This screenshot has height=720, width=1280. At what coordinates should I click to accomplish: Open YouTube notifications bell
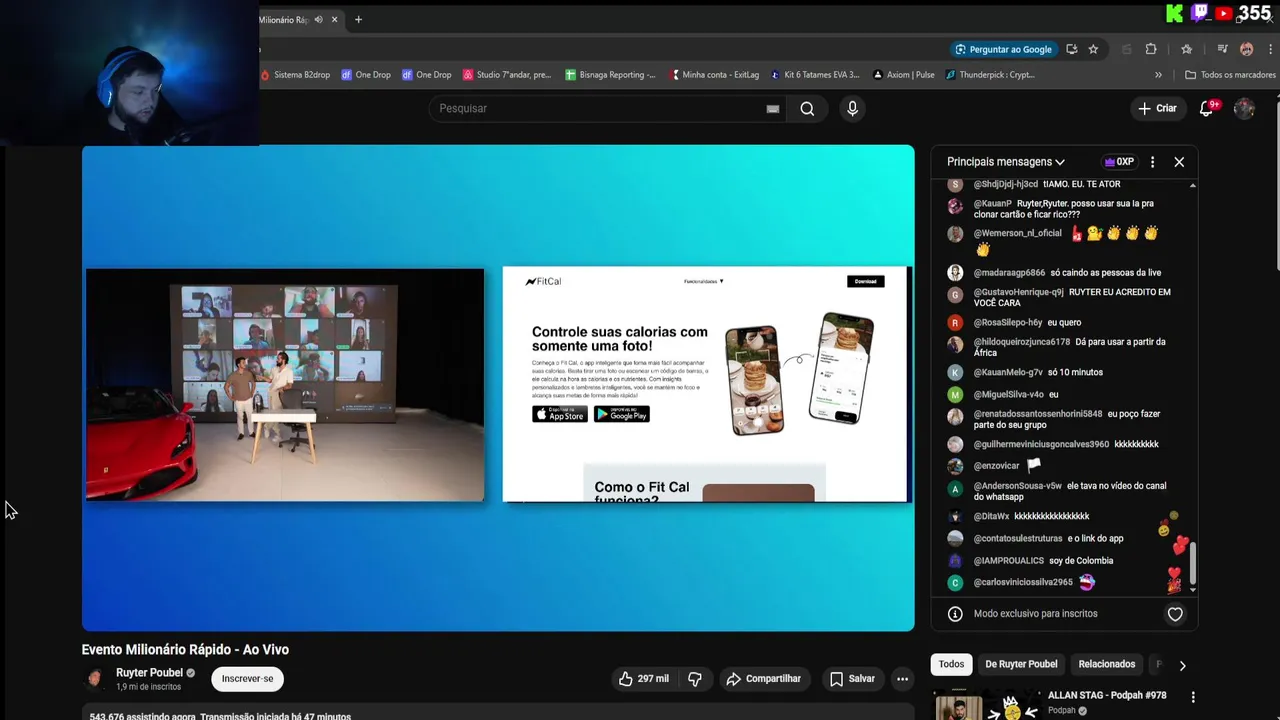click(1207, 108)
